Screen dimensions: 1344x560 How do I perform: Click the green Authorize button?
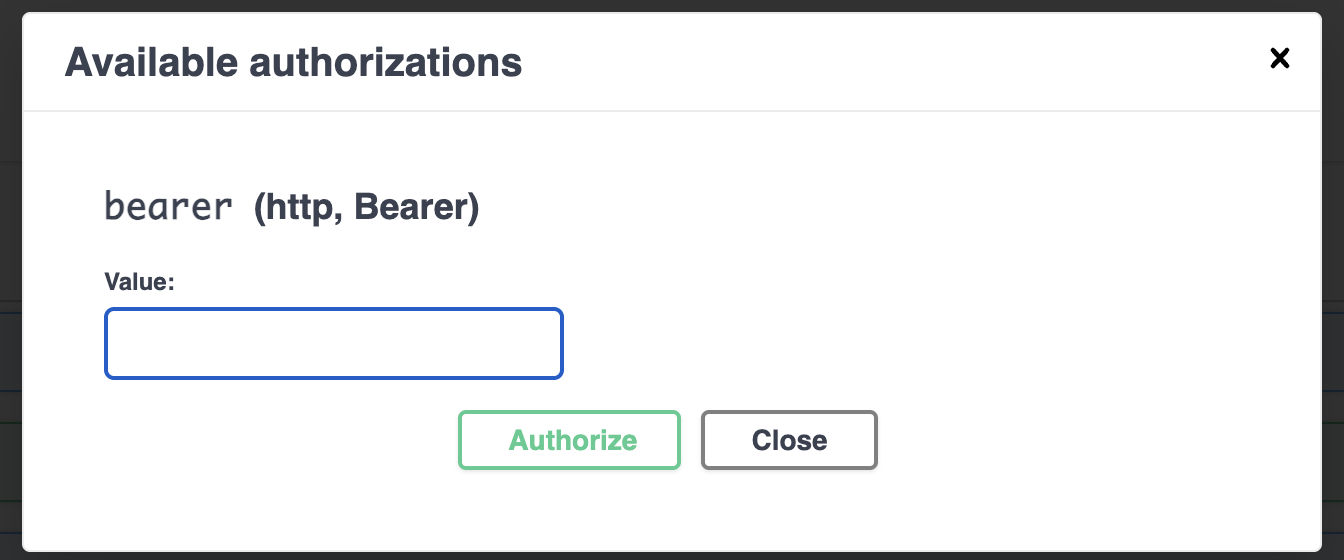(569, 440)
